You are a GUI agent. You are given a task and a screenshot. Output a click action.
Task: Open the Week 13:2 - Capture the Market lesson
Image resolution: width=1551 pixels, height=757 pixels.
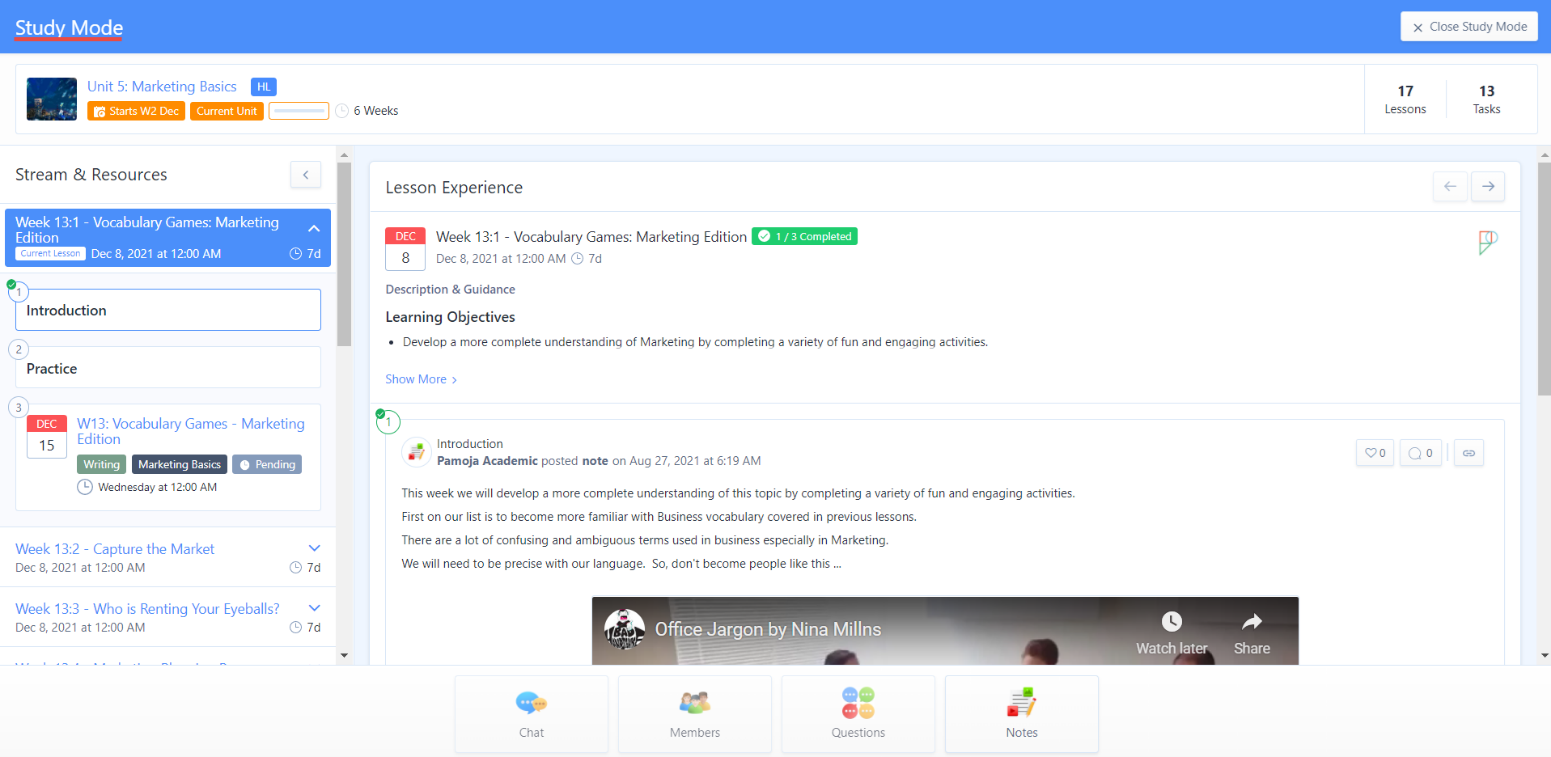(x=115, y=549)
